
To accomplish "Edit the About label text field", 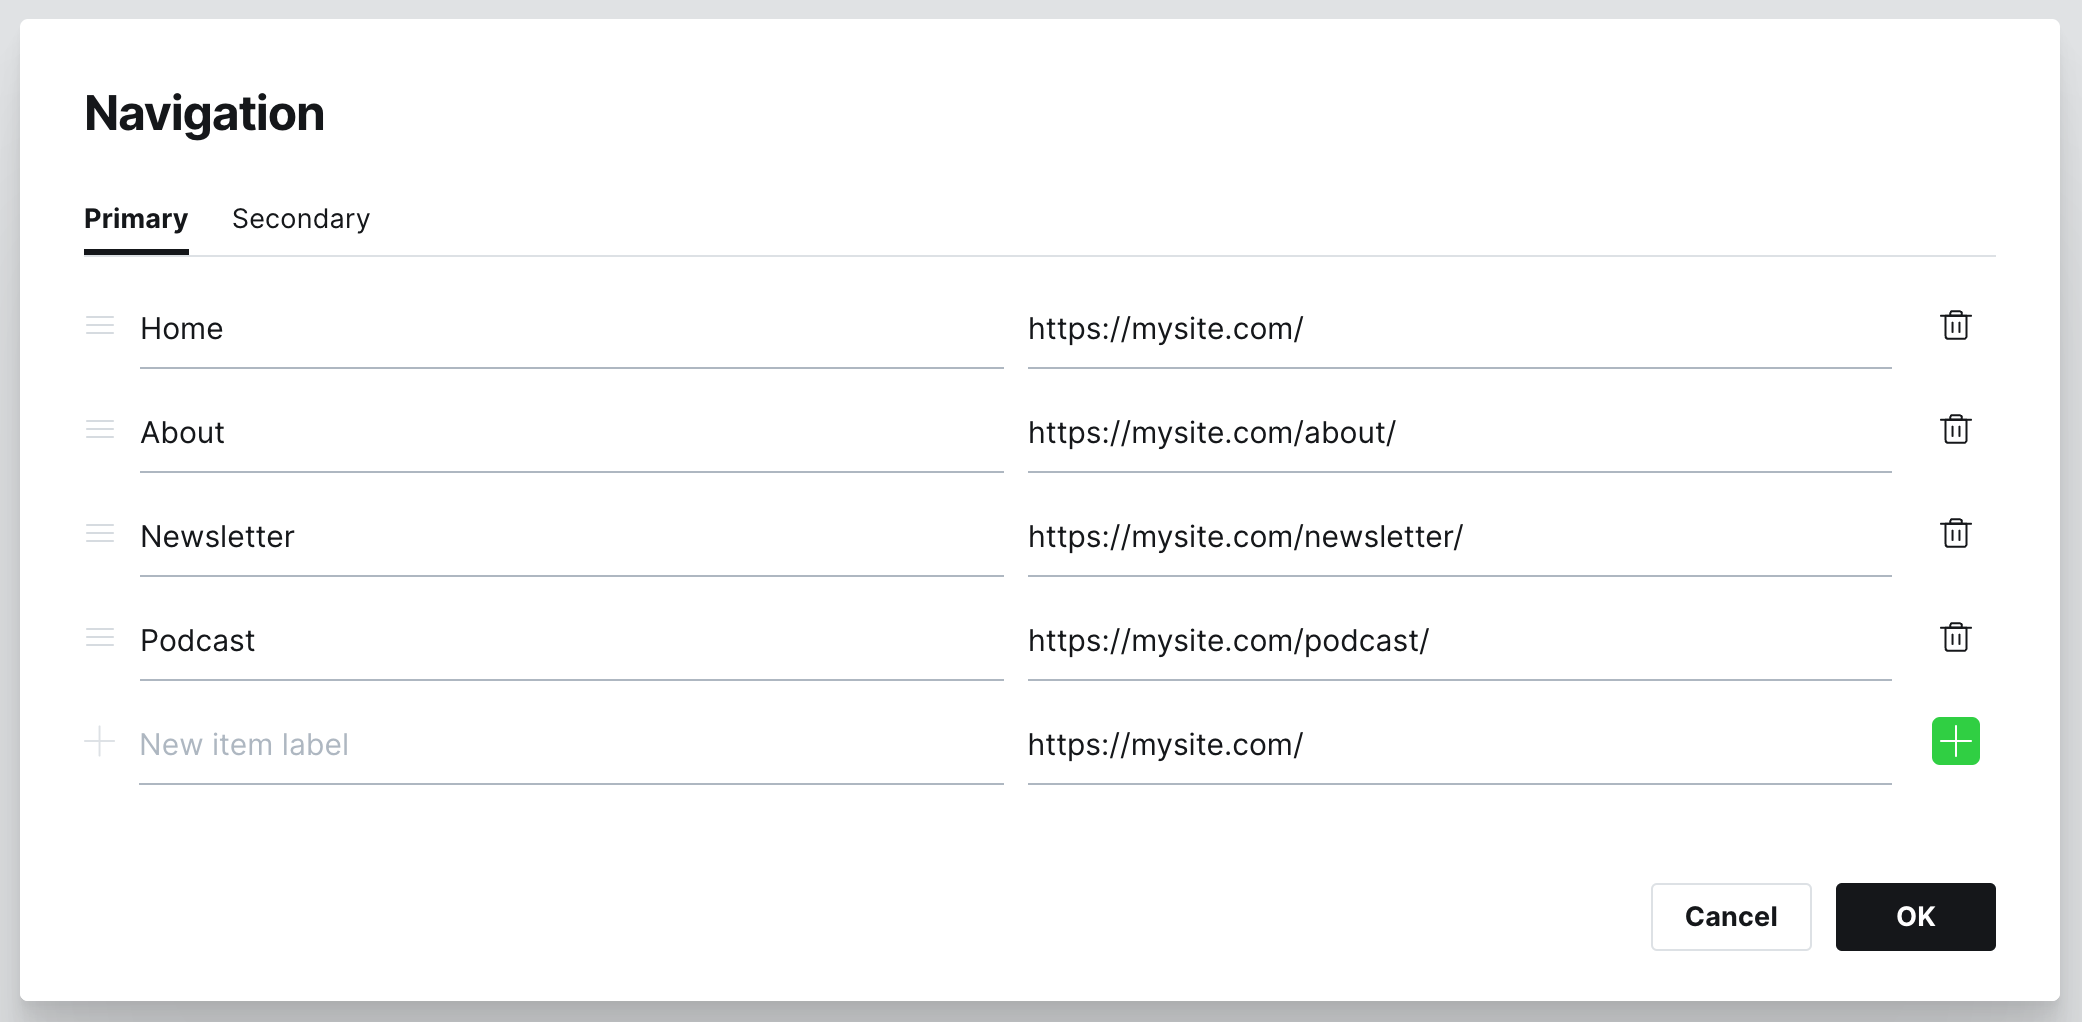I will (x=571, y=433).
